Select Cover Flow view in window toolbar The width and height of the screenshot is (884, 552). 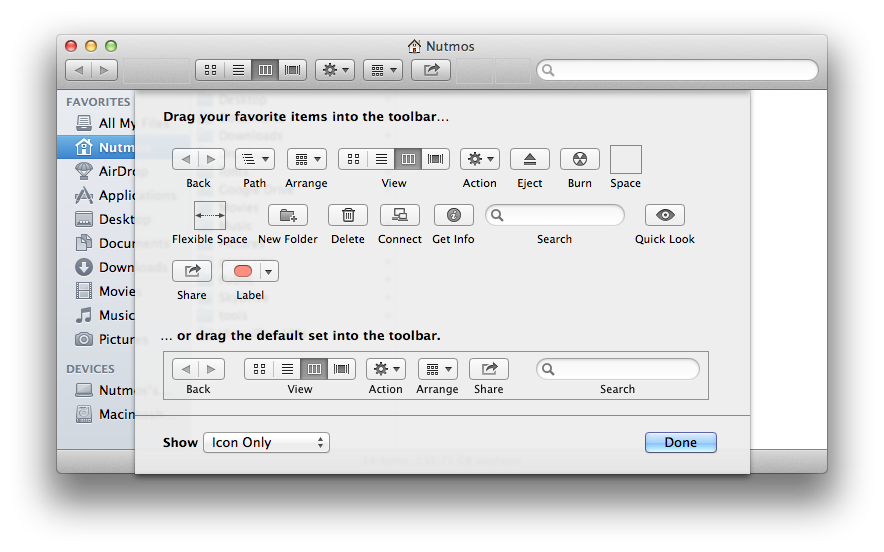(293, 70)
